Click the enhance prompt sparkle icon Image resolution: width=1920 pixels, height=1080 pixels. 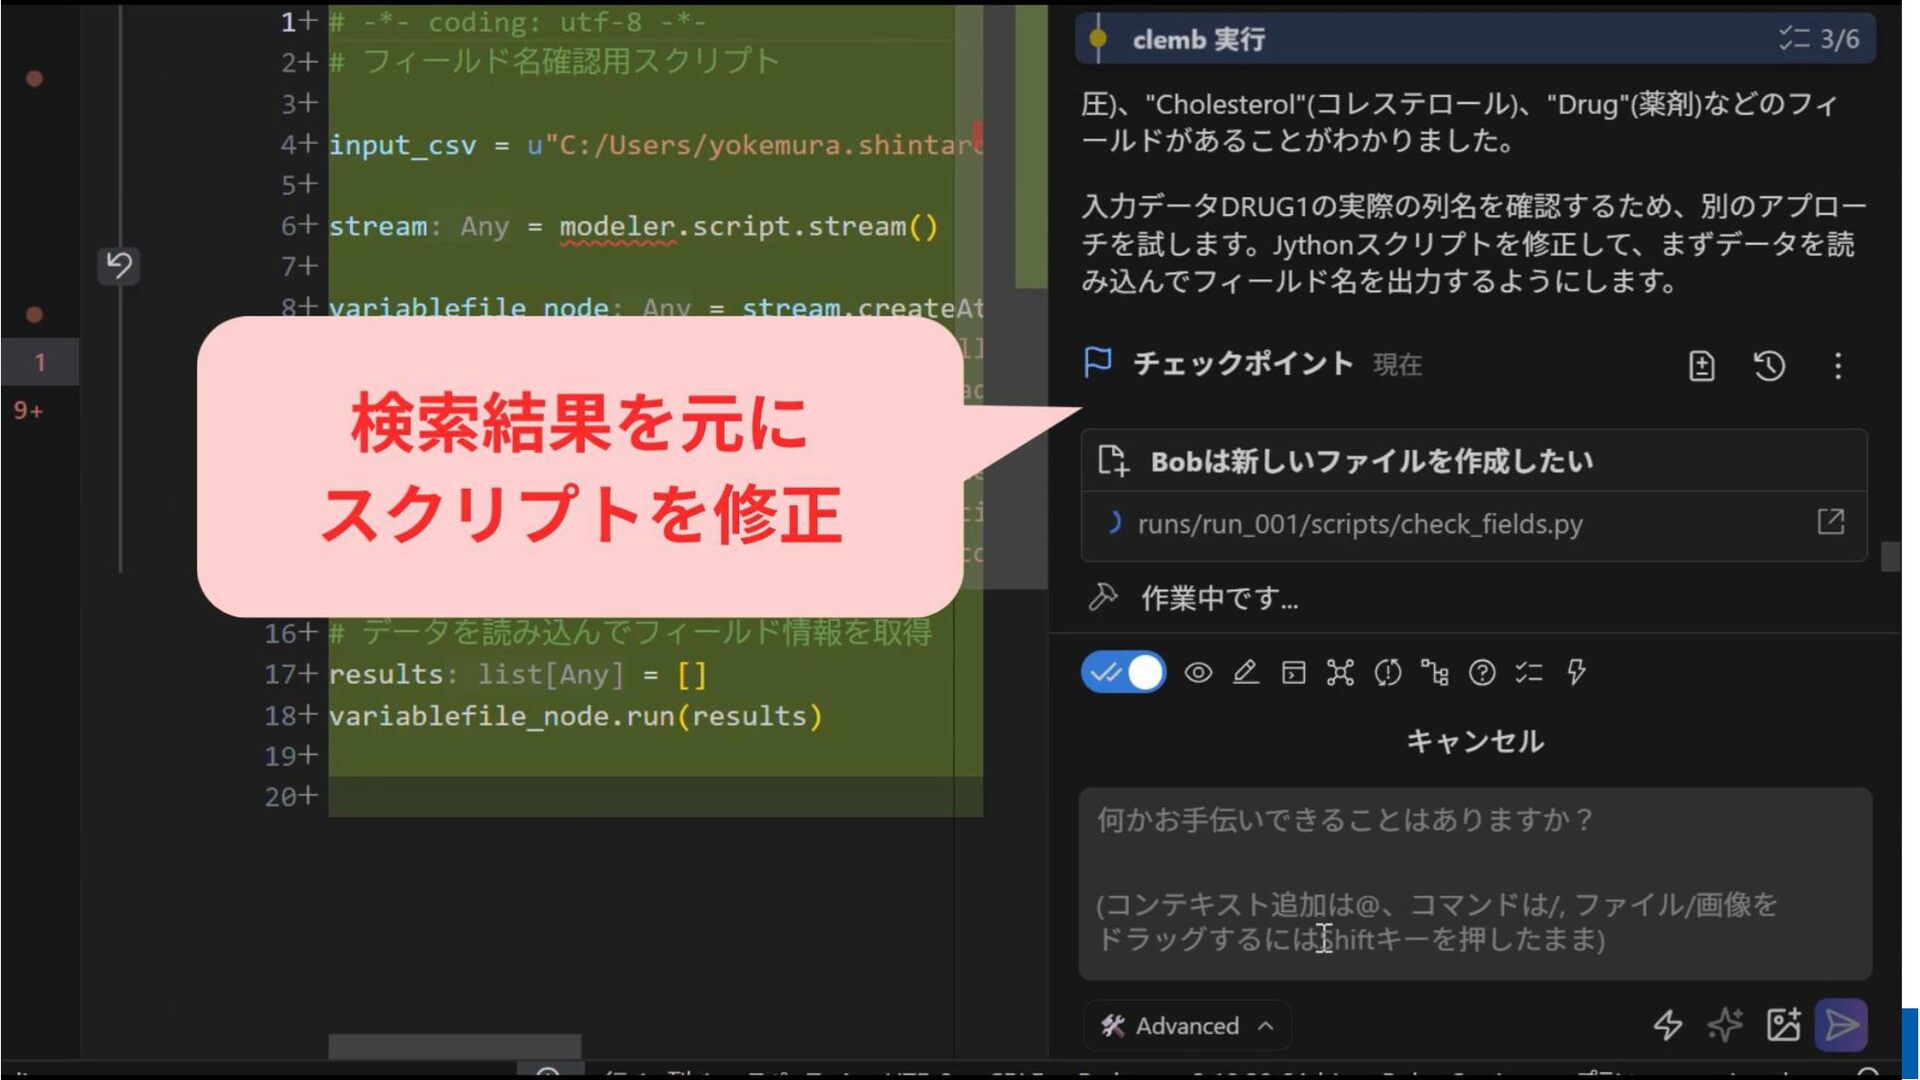click(1725, 1025)
